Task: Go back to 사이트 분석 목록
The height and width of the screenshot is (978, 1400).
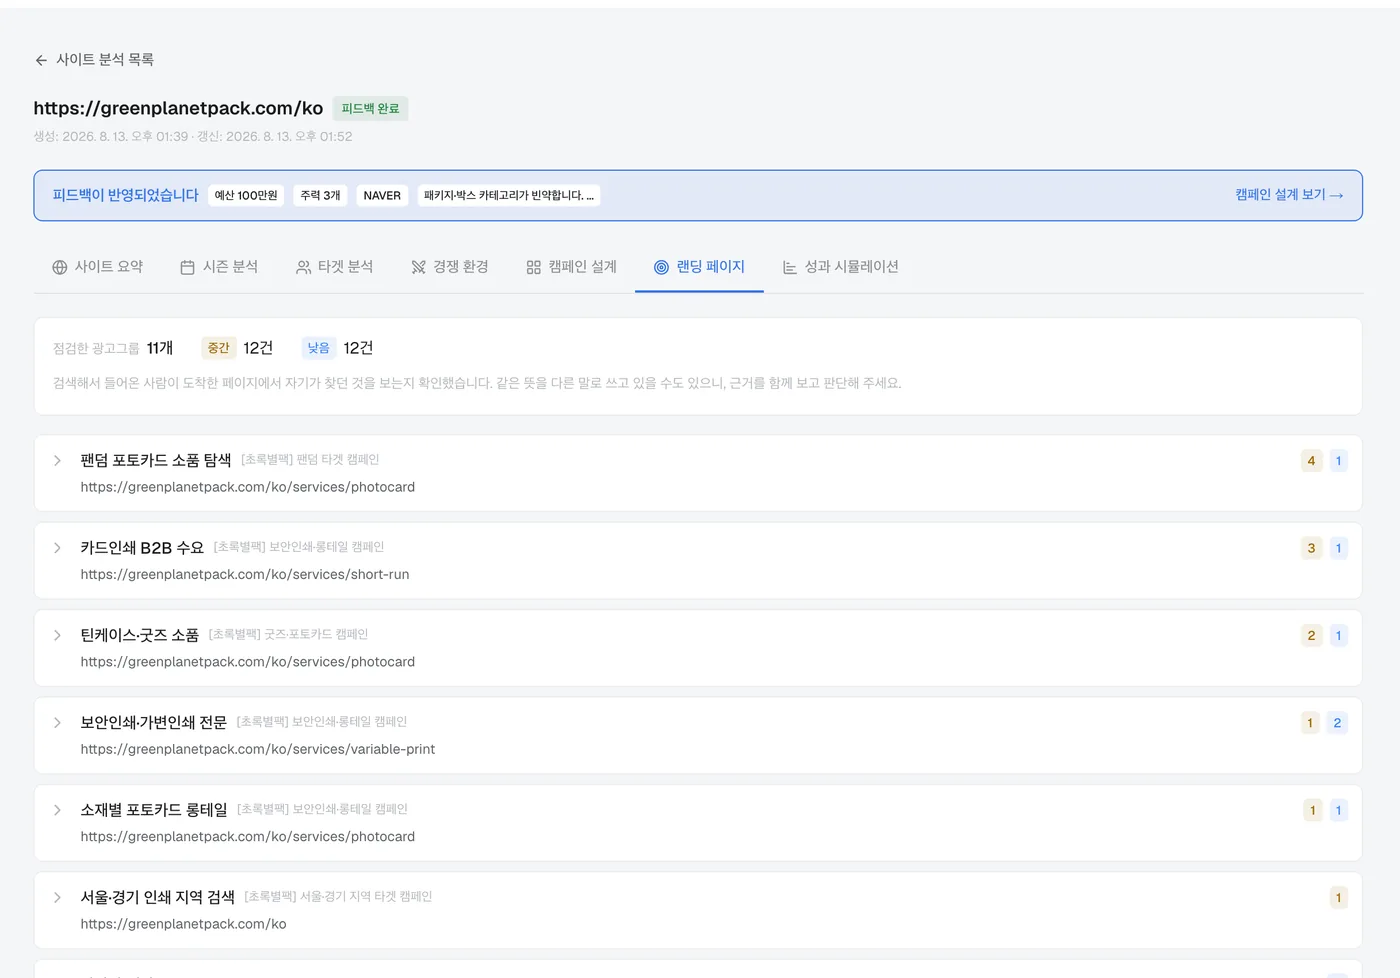Action: coord(95,60)
